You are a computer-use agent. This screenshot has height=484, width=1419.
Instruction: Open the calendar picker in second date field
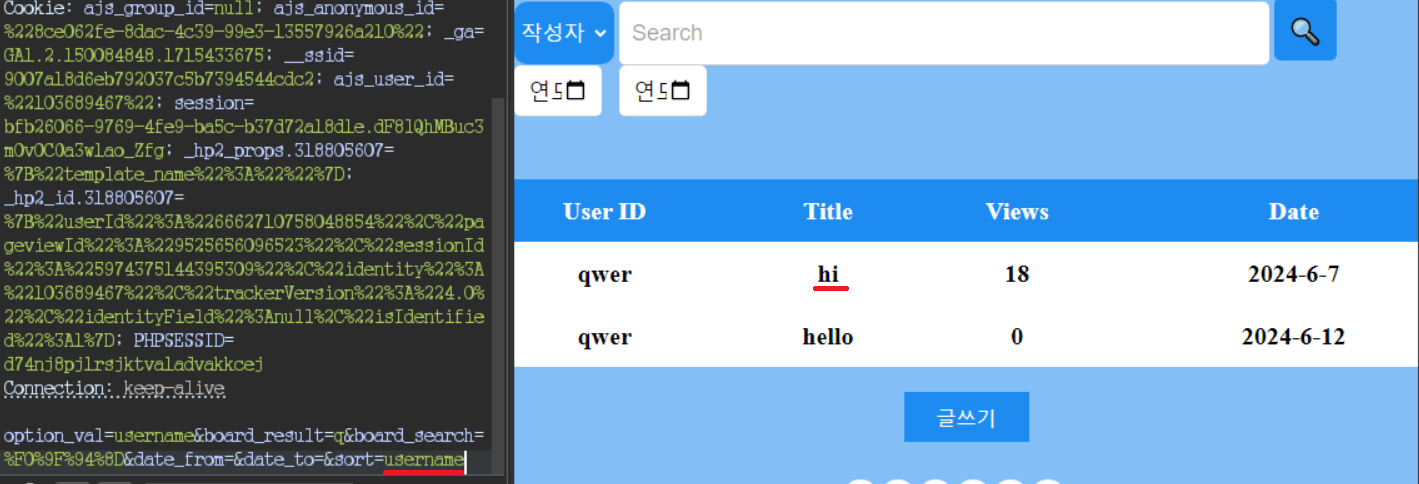coord(681,91)
